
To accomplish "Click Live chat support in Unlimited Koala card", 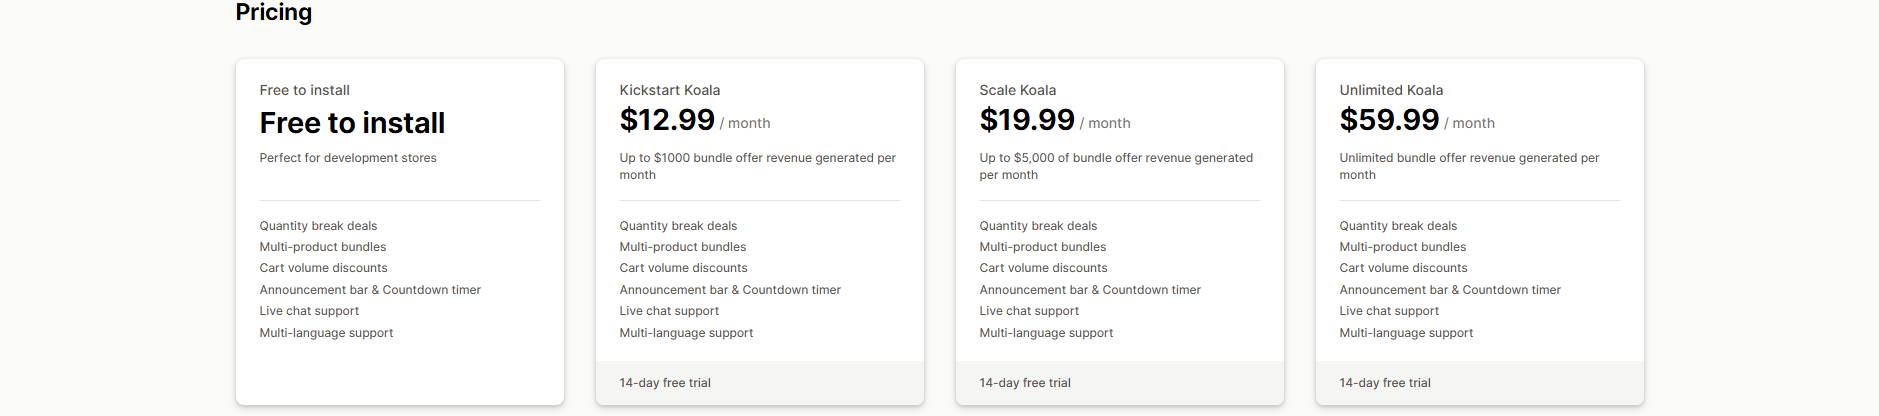I will click(x=1389, y=311).
